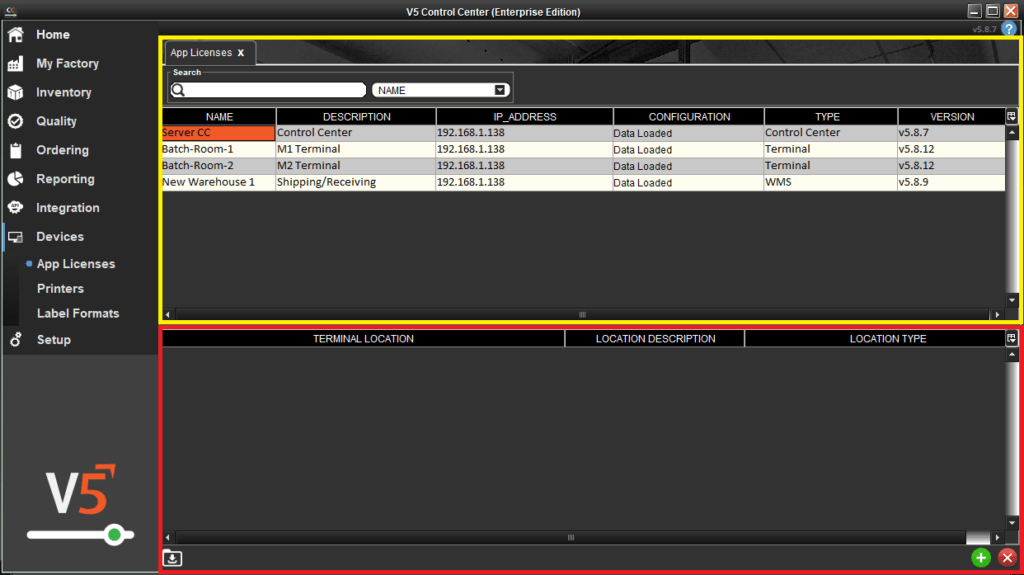Click the export download icon at bottom left
This screenshot has width=1024, height=575.
(x=172, y=558)
